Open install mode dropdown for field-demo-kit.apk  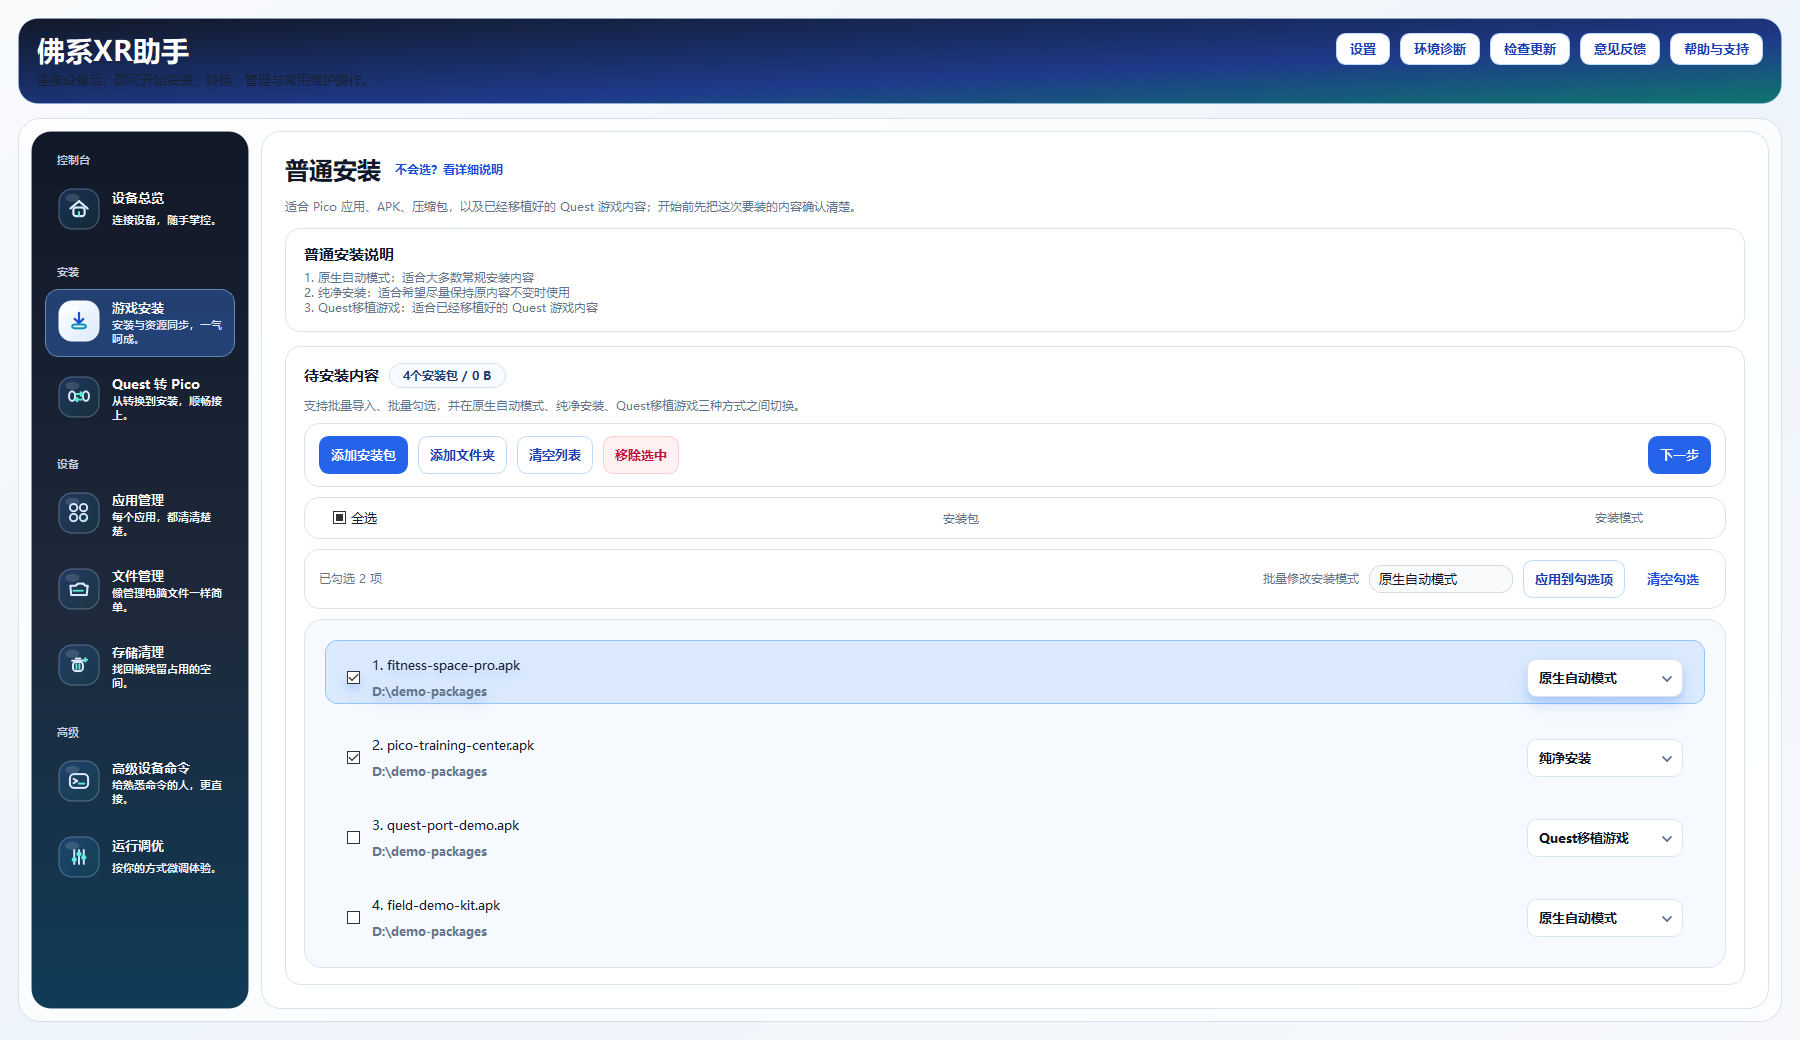pyautogui.click(x=1604, y=918)
